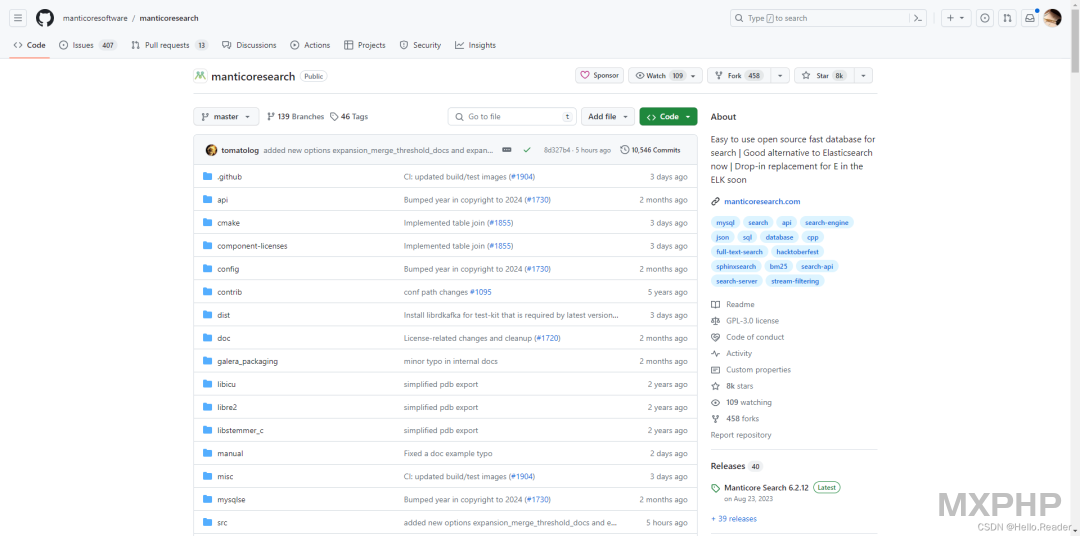Expand the create new plus dropdown
This screenshot has width=1080, height=536.
[956, 18]
